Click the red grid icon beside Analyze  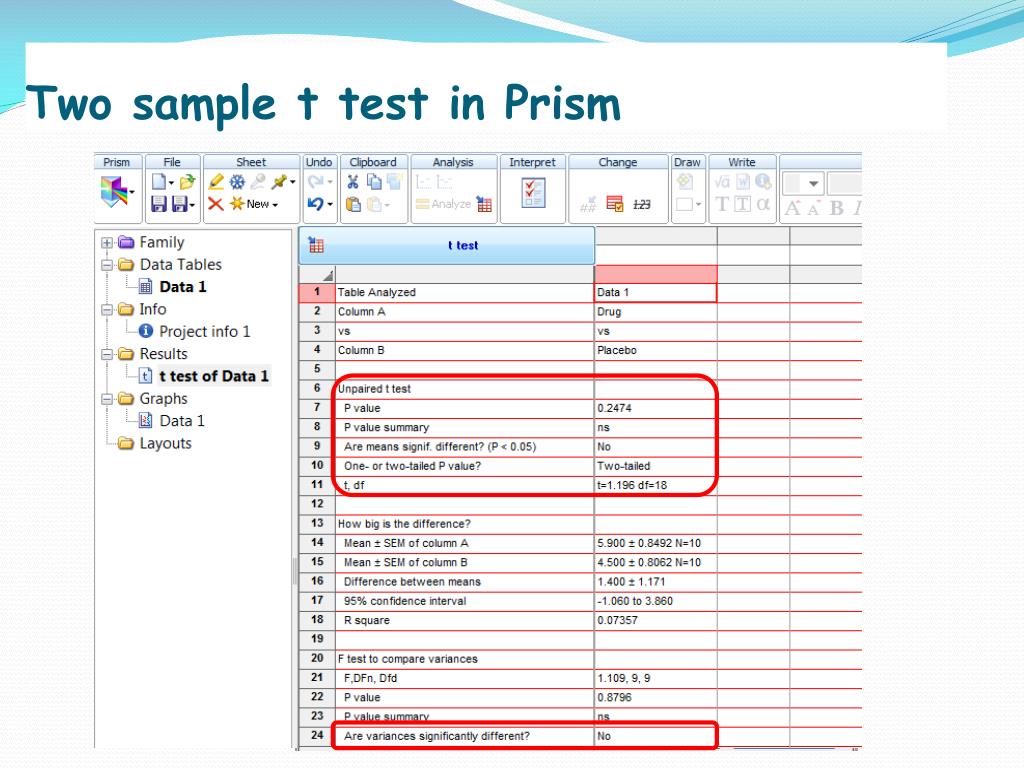484,204
